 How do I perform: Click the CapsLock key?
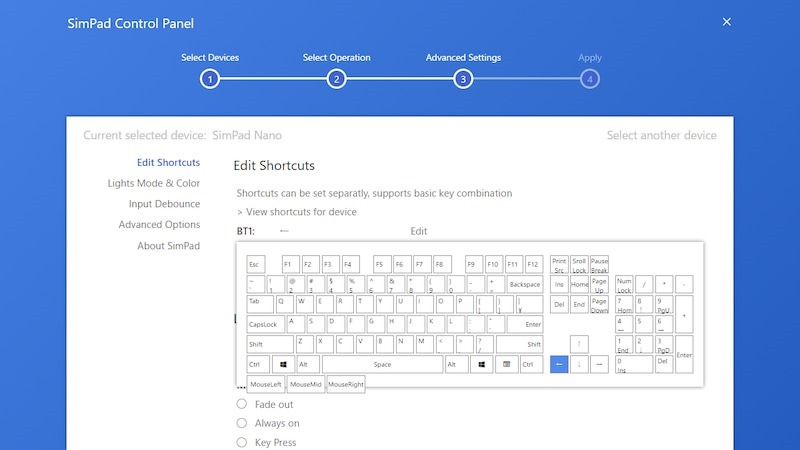click(265, 324)
